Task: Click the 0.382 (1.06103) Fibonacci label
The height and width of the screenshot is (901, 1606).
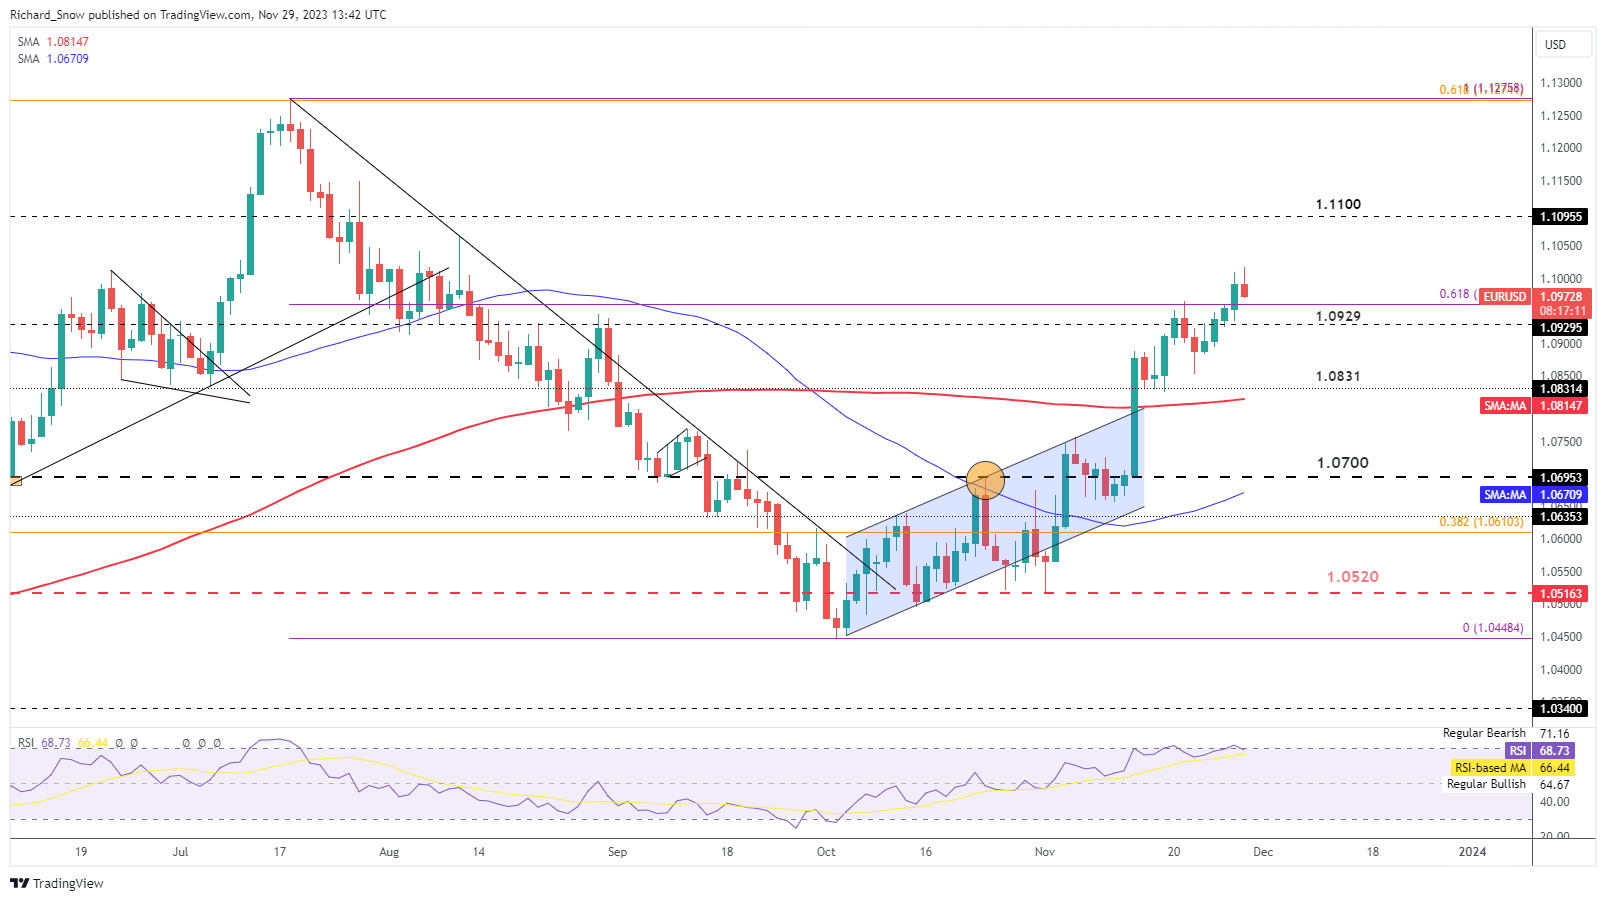Action: pos(1482,522)
